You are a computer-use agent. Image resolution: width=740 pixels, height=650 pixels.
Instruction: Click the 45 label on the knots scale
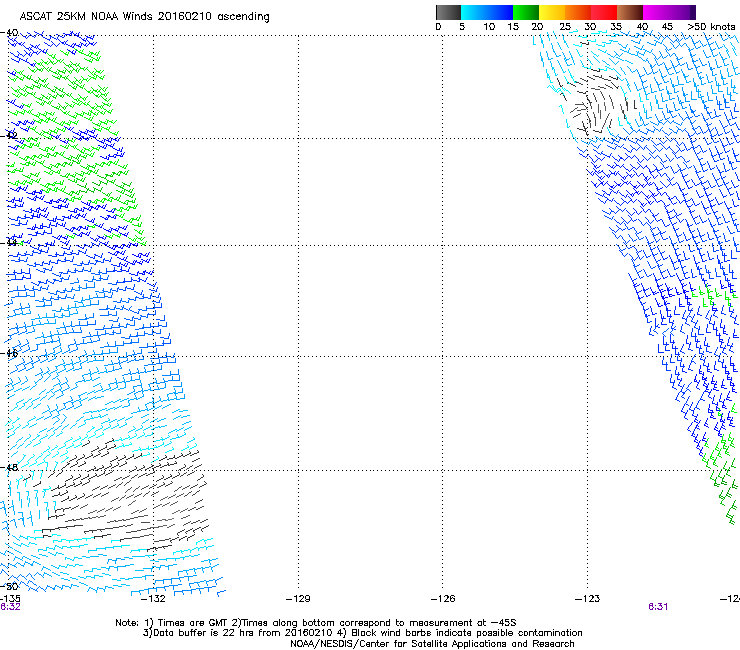[667, 27]
